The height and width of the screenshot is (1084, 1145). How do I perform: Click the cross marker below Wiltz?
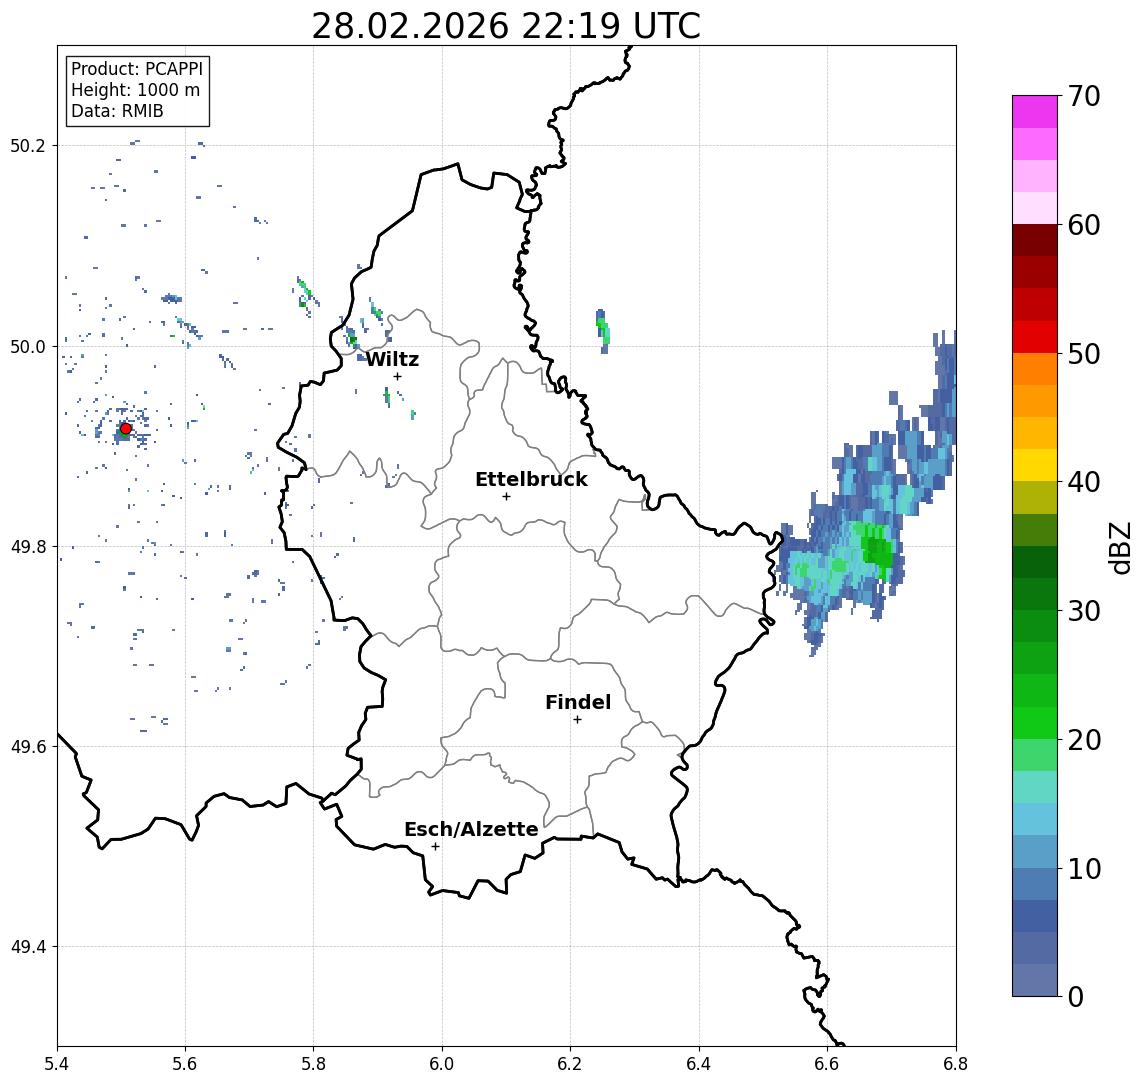(x=397, y=377)
